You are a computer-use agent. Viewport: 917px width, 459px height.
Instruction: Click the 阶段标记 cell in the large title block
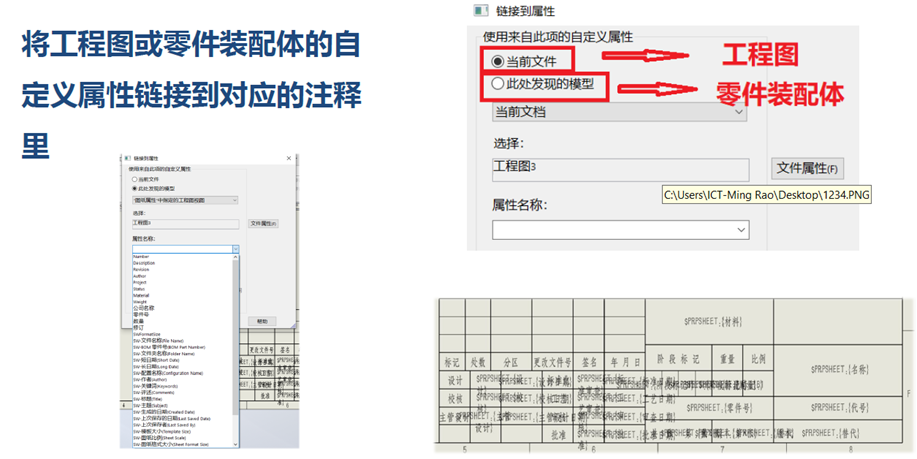click(x=678, y=359)
